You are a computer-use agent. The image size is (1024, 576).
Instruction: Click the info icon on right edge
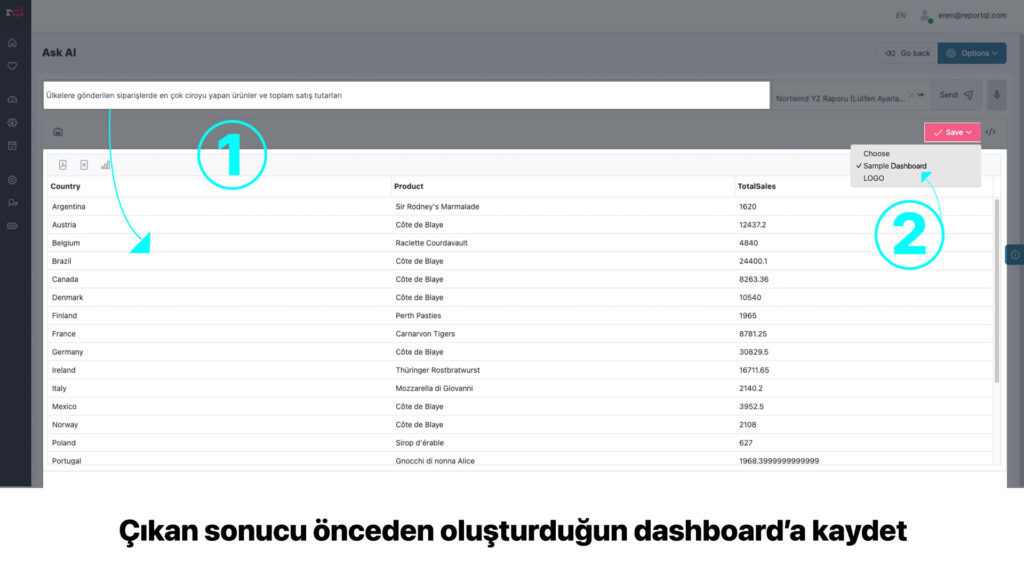point(1013,255)
